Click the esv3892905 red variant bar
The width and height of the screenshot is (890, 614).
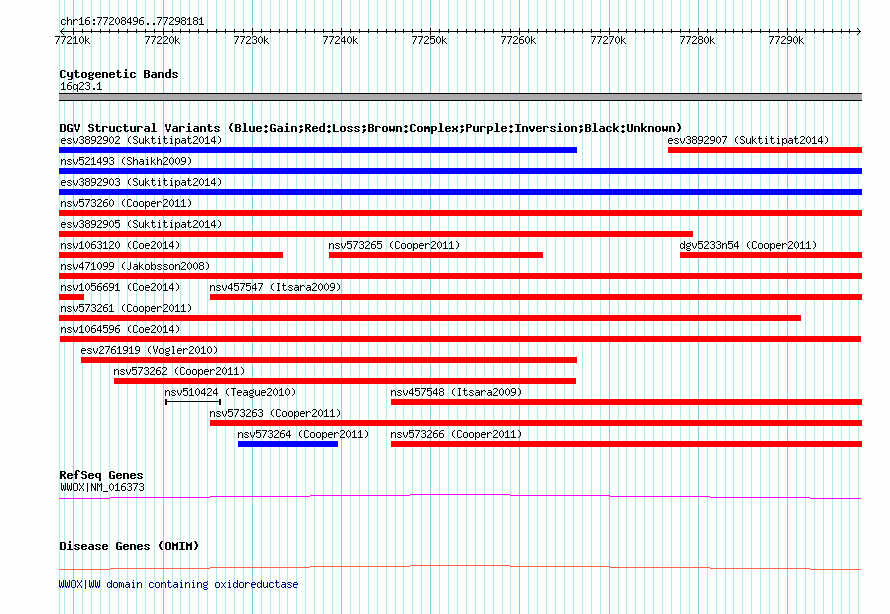click(376, 234)
